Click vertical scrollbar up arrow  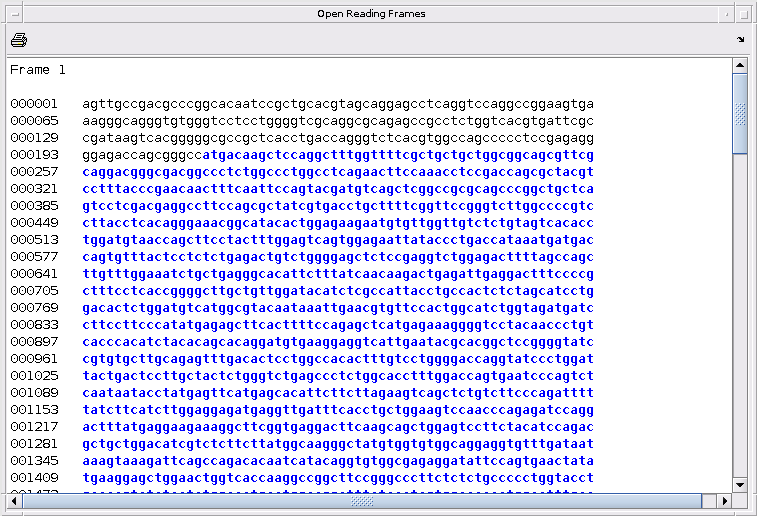(740, 65)
